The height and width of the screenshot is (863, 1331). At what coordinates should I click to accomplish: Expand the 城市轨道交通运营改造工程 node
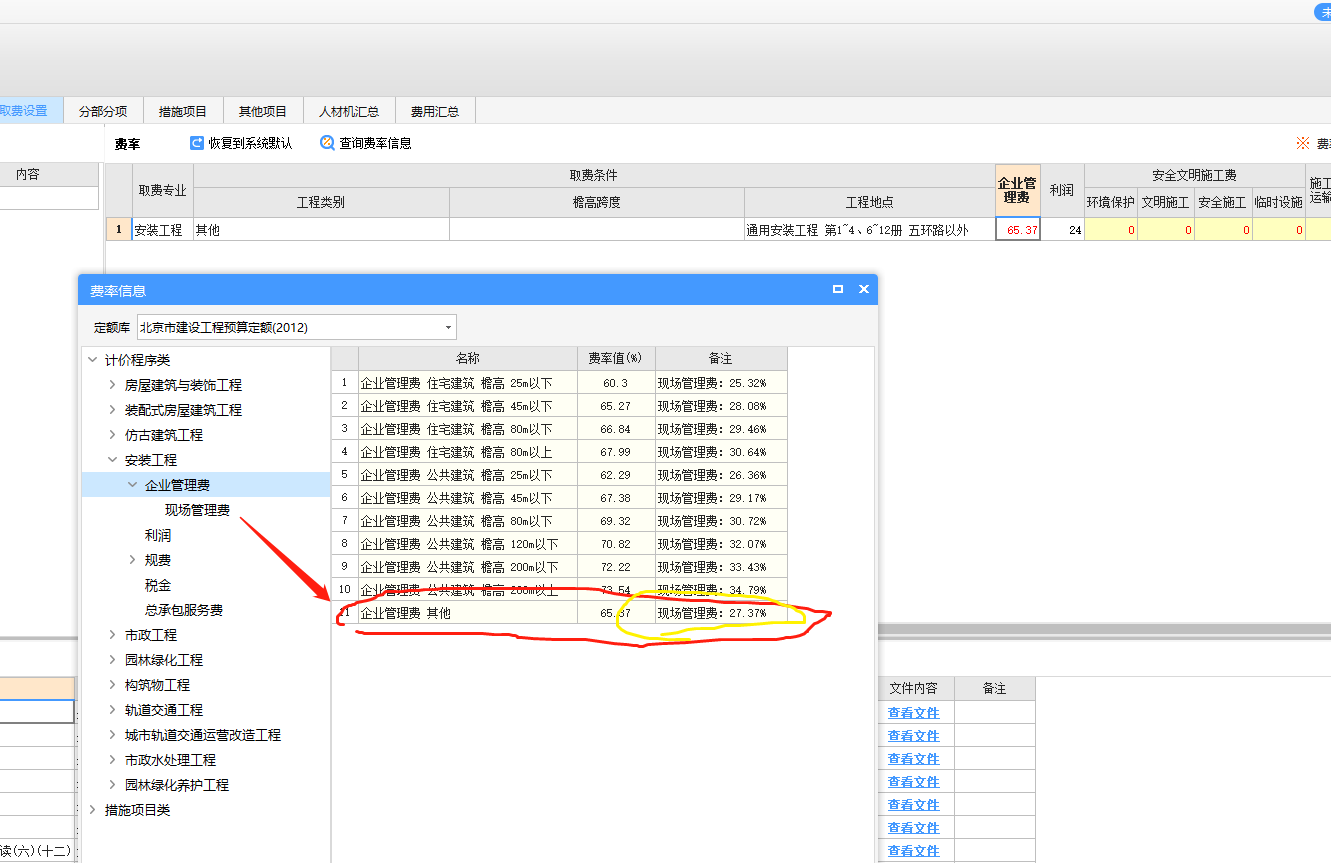coord(112,735)
